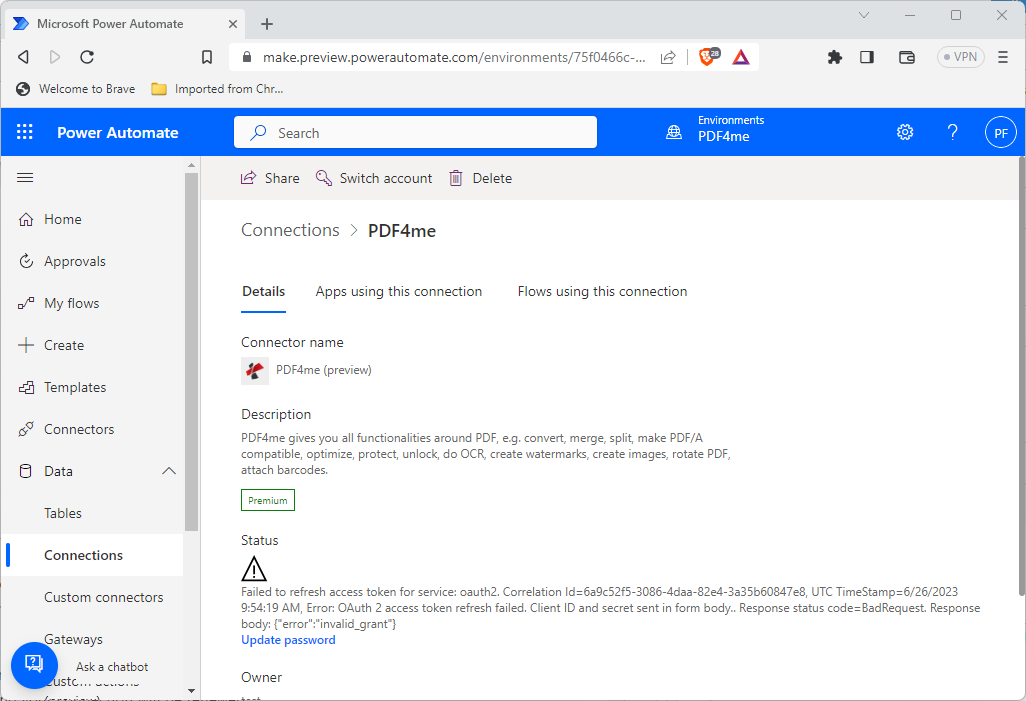Switch to Flows using this connection tab

pyautogui.click(x=602, y=292)
